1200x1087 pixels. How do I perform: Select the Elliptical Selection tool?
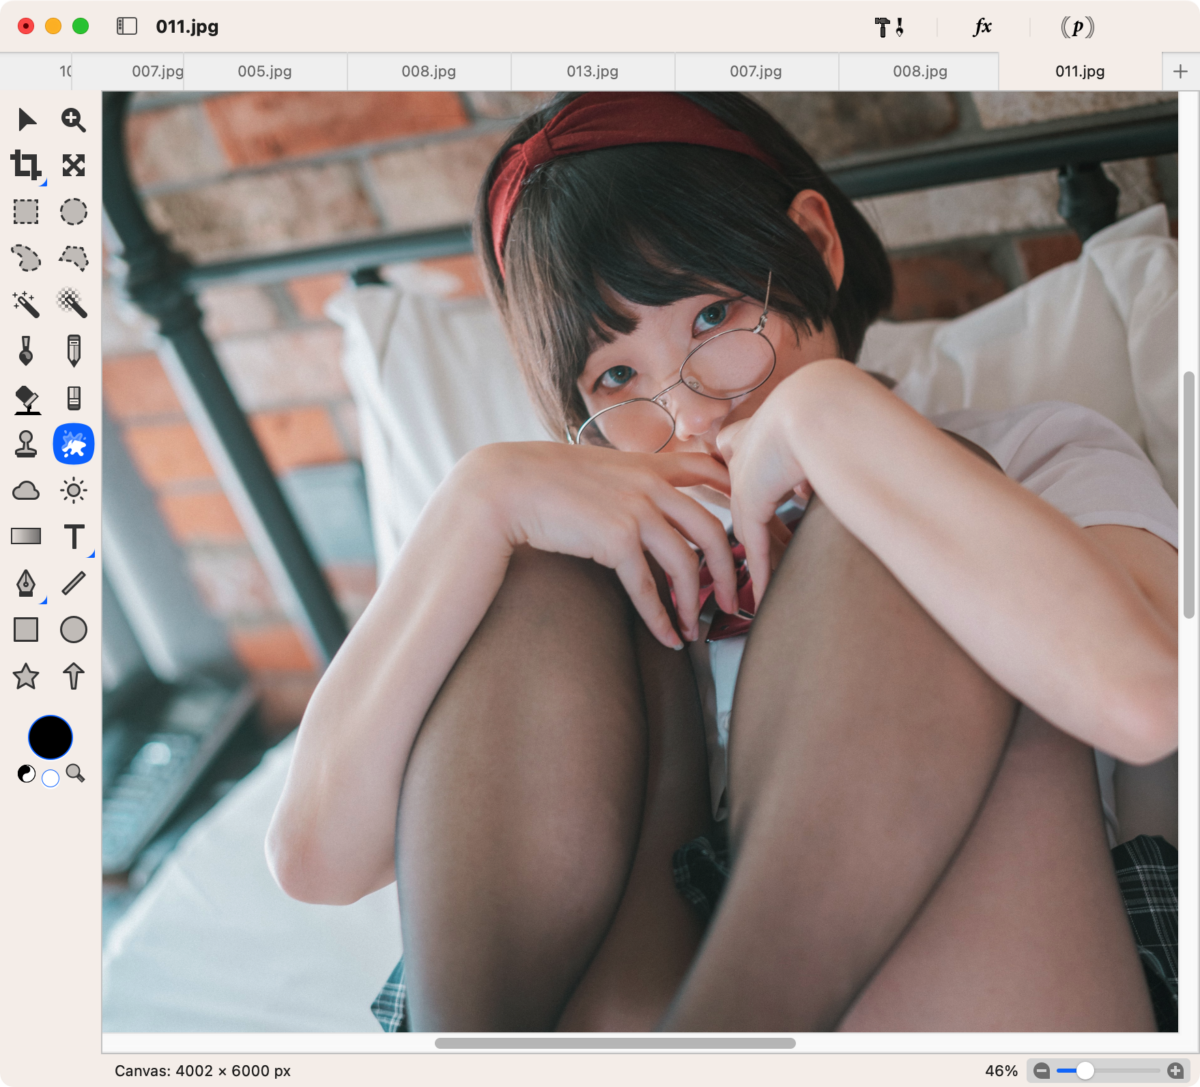tap(73, 211)
